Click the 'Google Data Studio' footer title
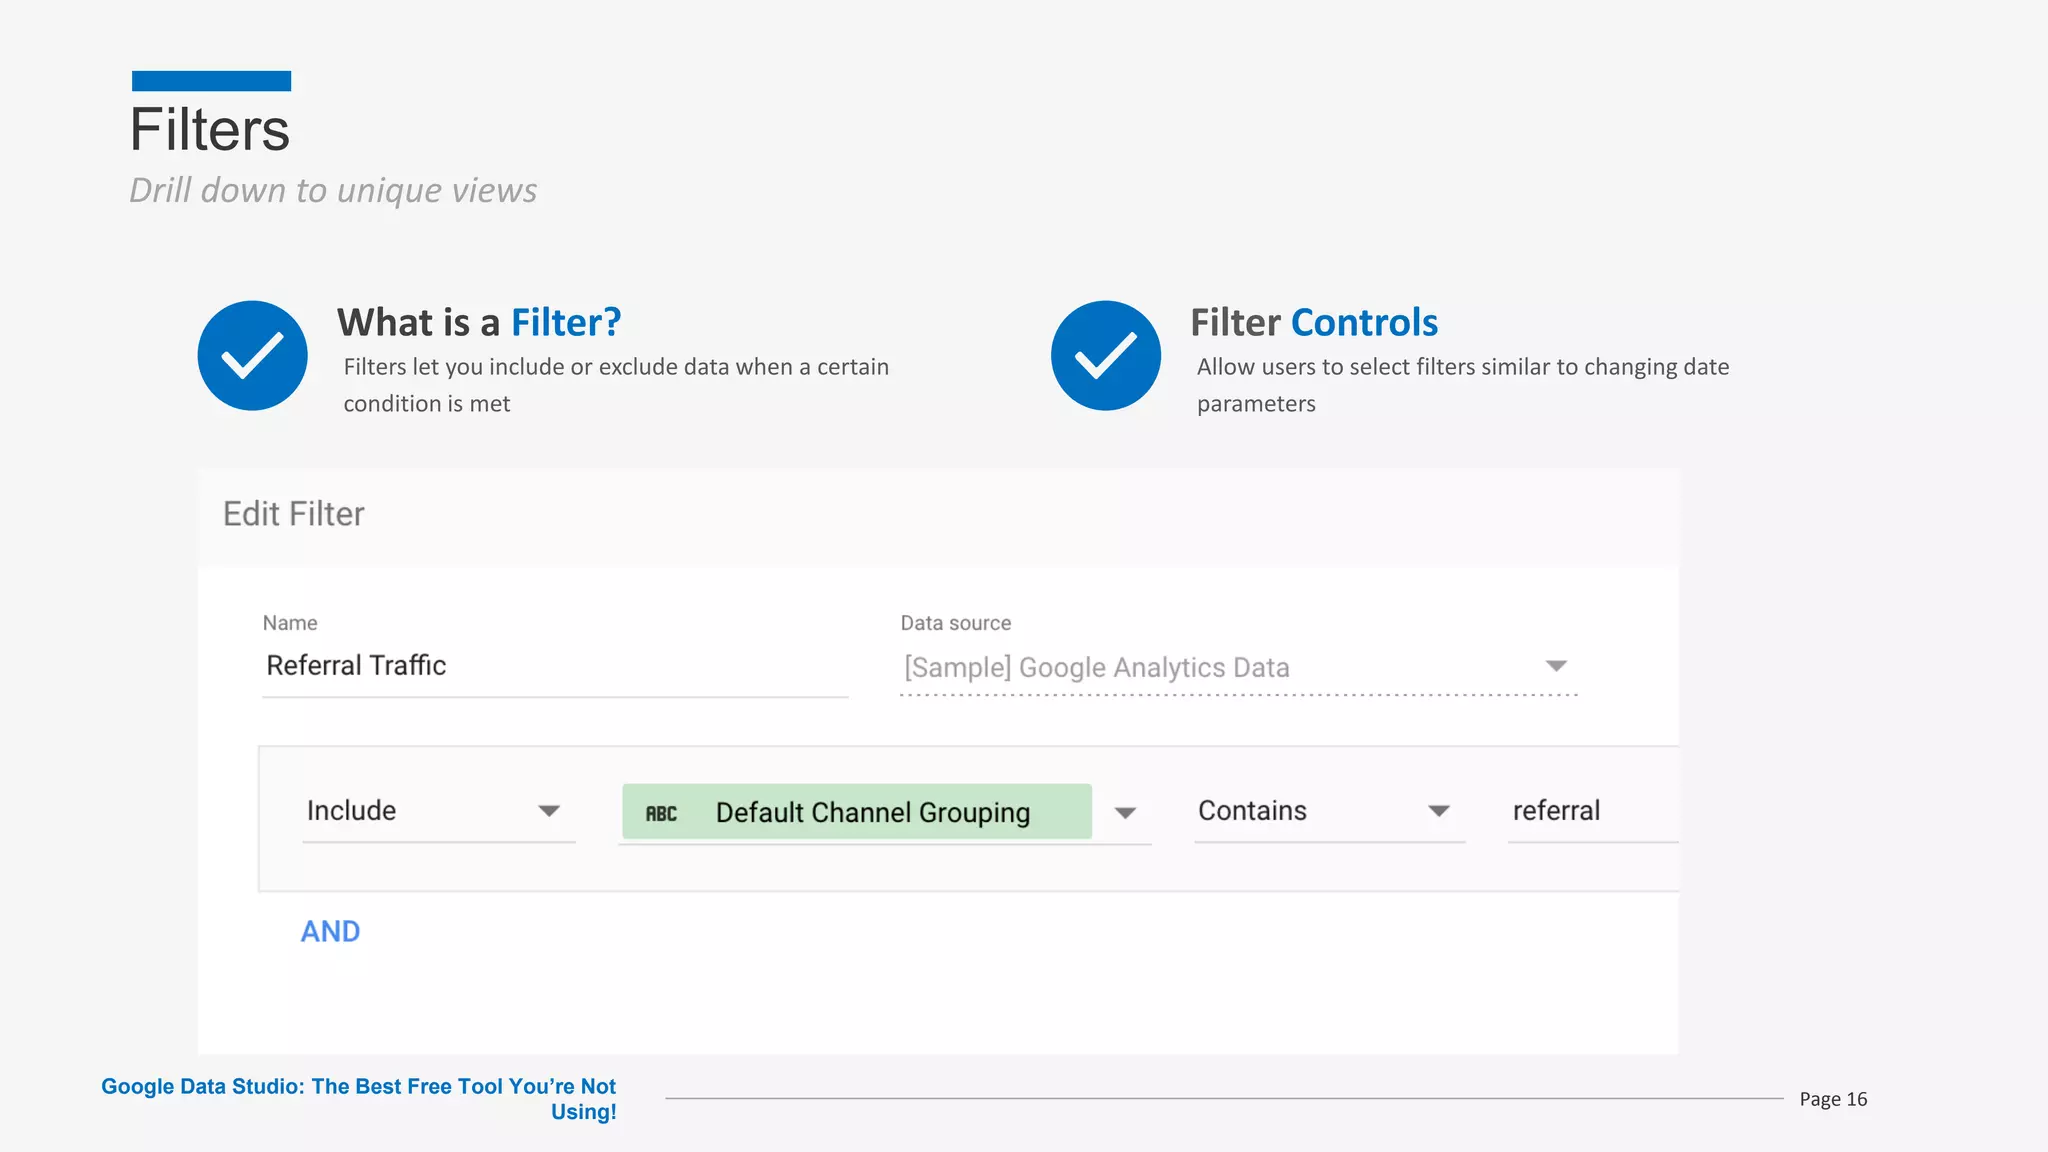 pyautogui.click(x=359, y=1099)
